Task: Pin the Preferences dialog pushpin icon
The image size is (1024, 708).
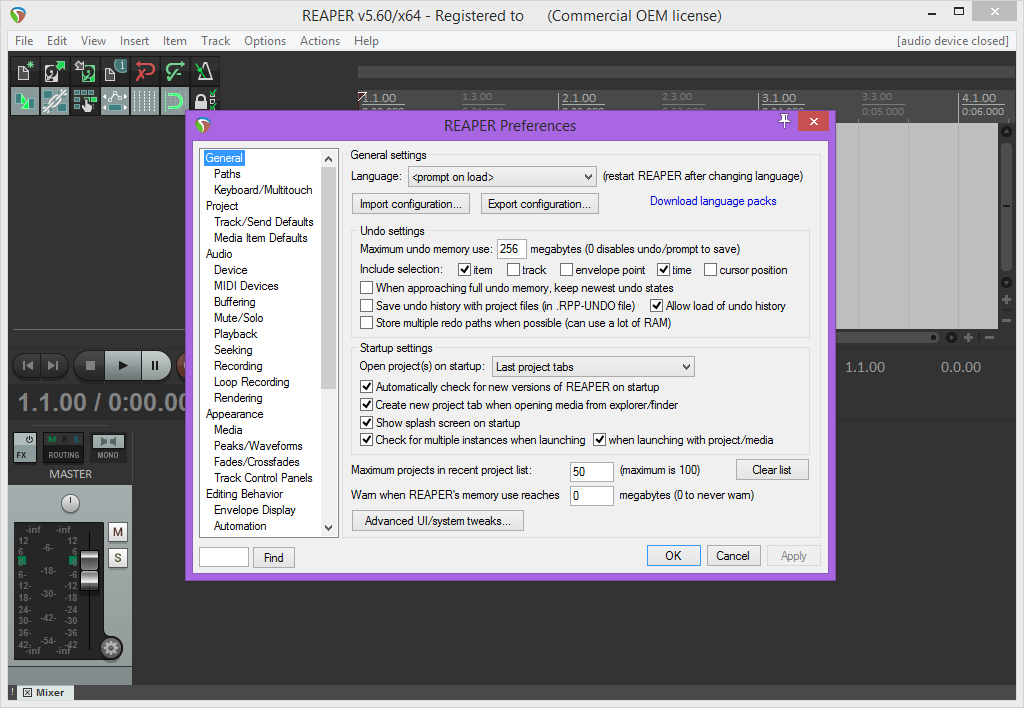Action: 784,121
